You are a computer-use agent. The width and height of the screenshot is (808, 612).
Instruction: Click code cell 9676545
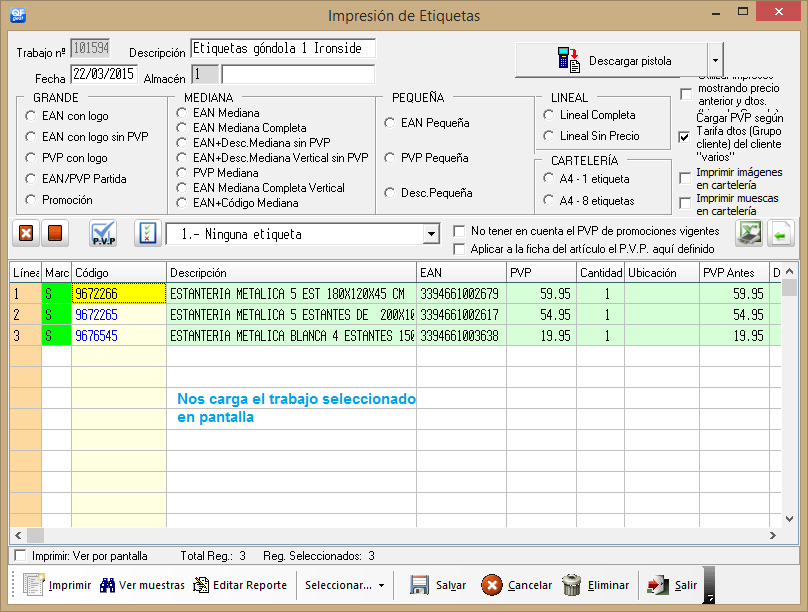(x=119, y=335)
